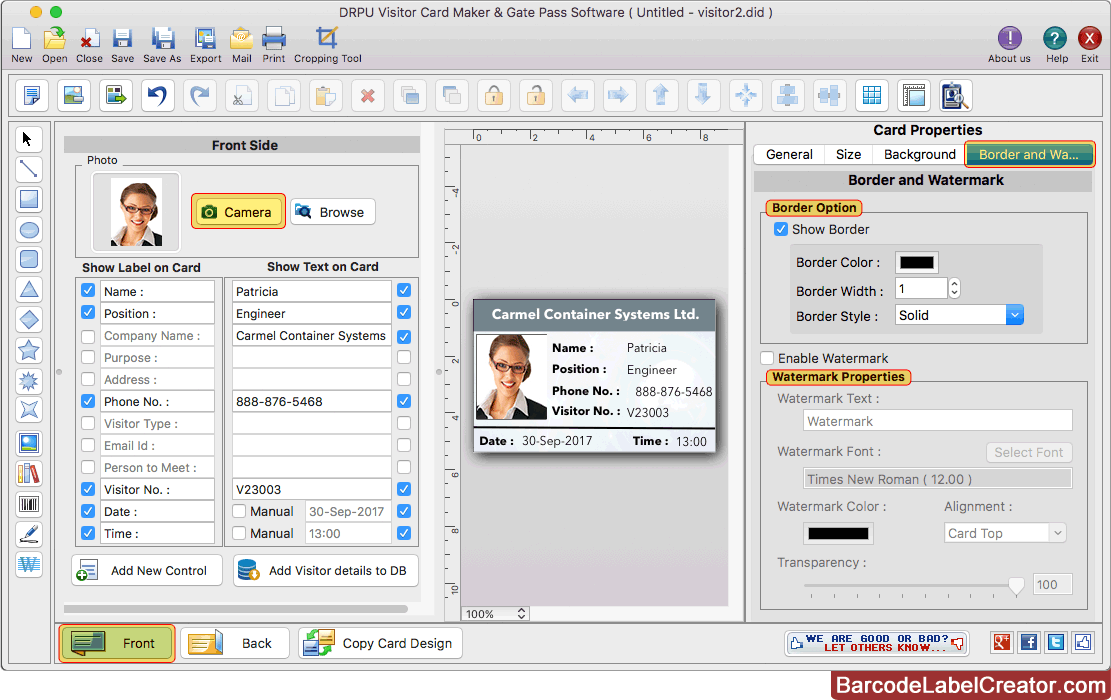
Task: Click the photo thumbnail in Front Side panel
Action: (136, 212)
